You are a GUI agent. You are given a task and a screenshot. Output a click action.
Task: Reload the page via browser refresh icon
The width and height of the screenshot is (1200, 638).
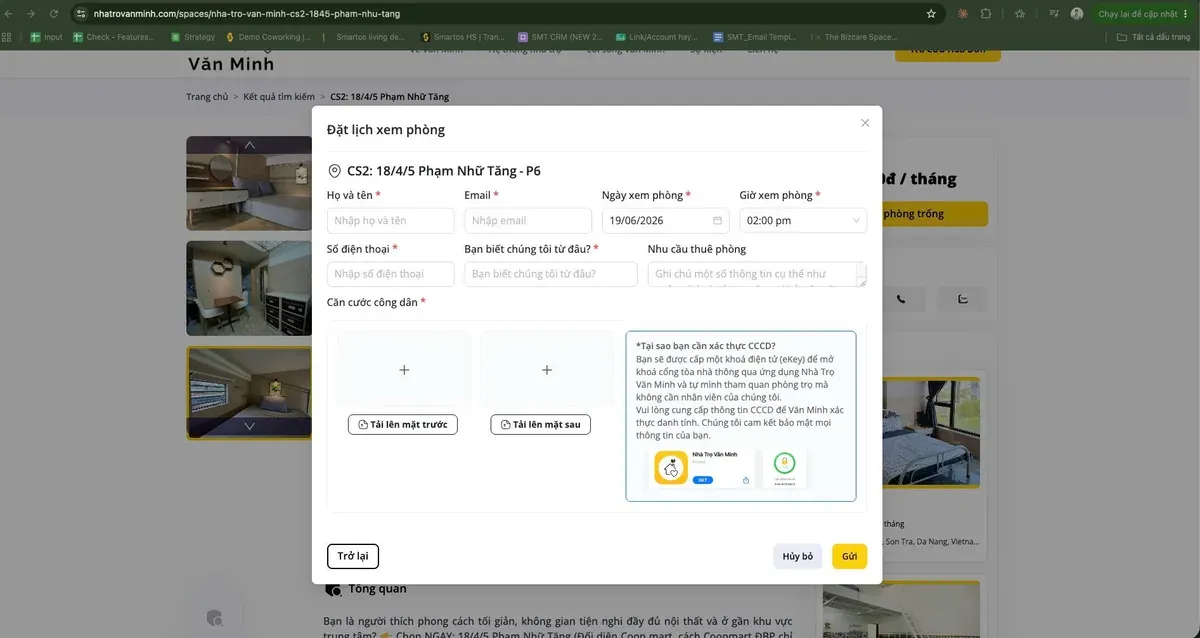click(x=51, y=14)
